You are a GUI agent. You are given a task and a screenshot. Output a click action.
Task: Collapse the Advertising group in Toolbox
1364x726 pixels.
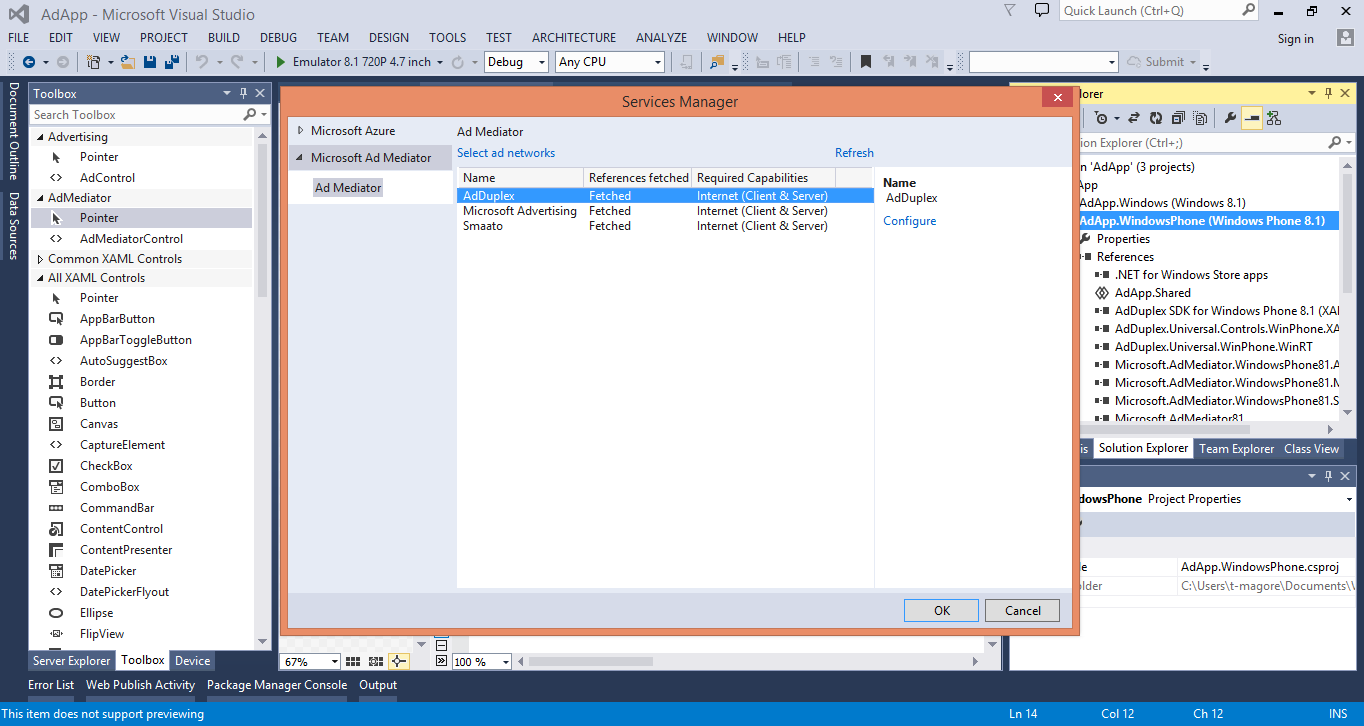40,137
